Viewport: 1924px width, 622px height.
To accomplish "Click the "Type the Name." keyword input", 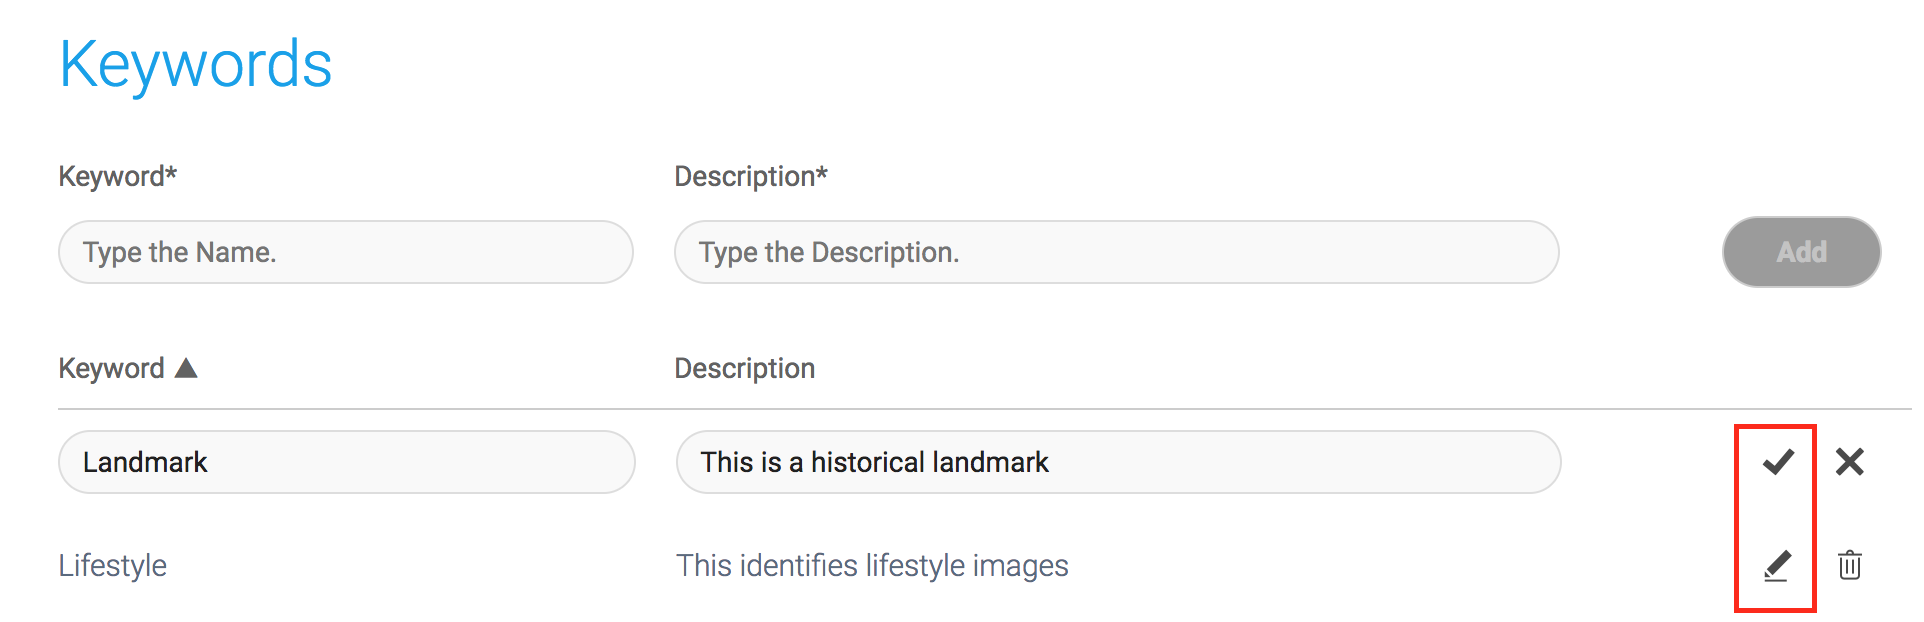I will point(345,252).
